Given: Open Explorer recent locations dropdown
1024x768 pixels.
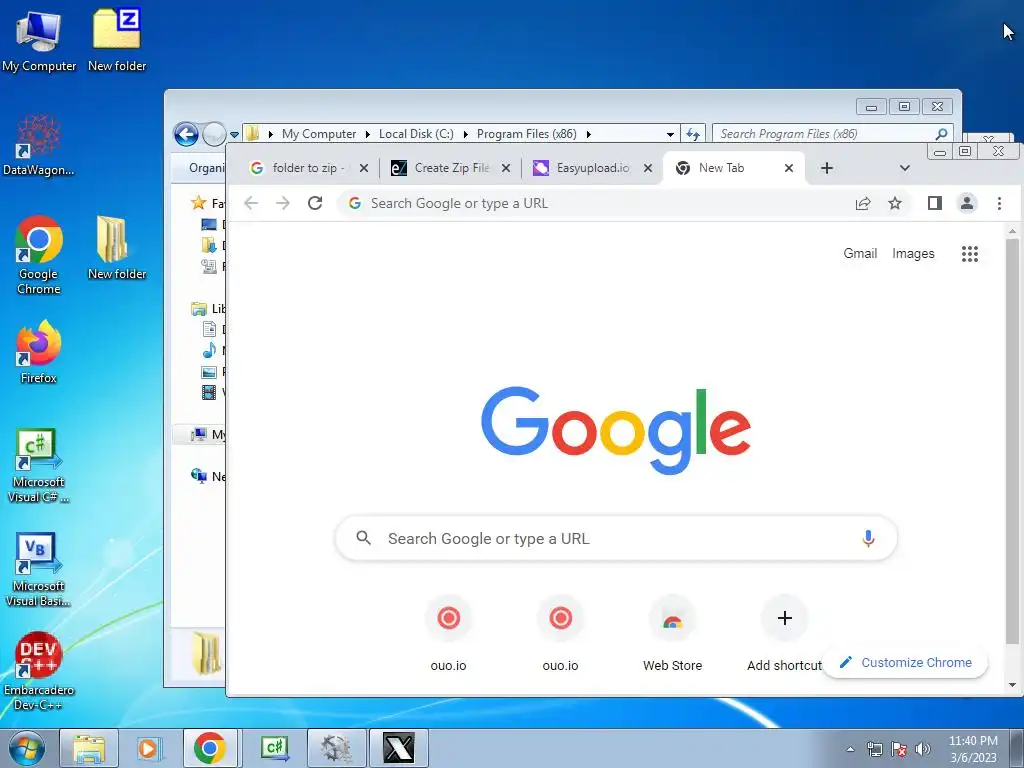Looking at the screenshot, I should 234,135.
